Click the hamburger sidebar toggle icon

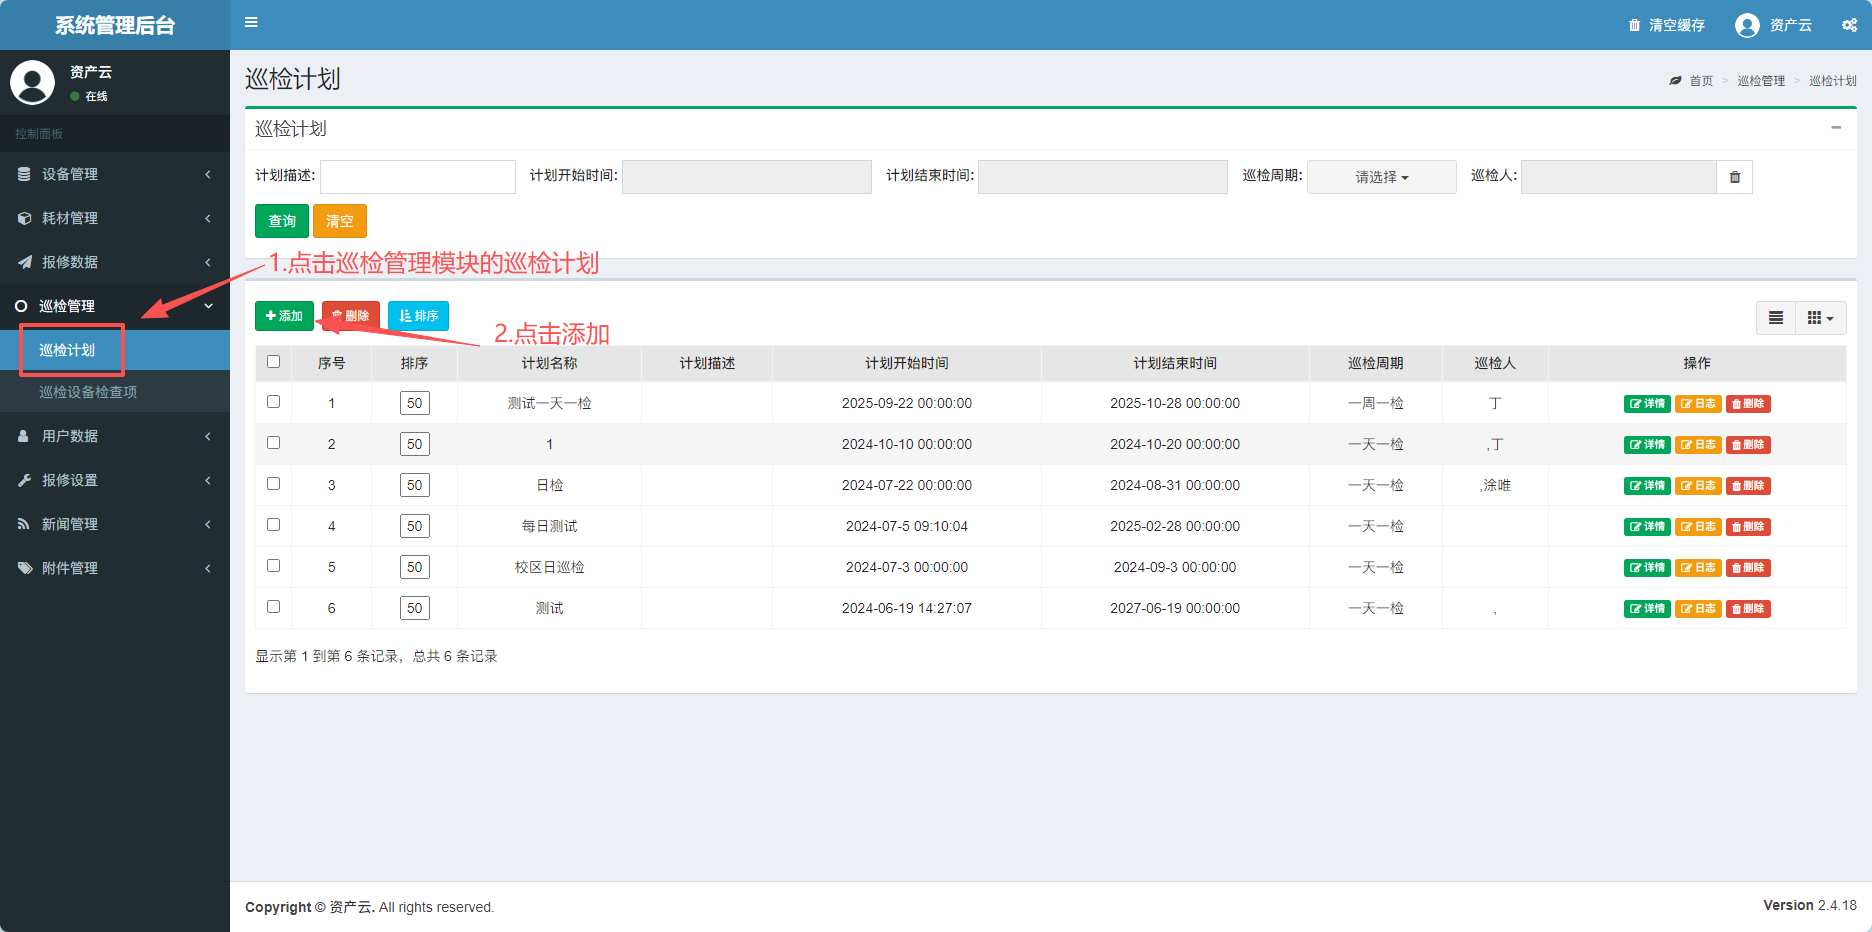251,22
